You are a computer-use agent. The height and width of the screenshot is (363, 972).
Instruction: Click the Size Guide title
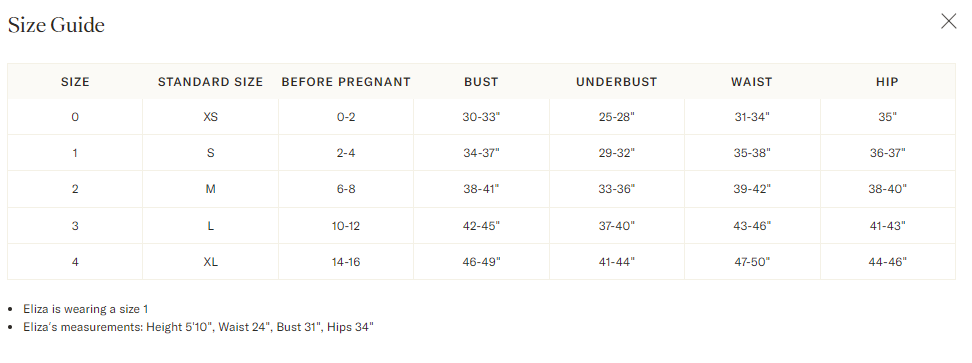coord(56,25)
